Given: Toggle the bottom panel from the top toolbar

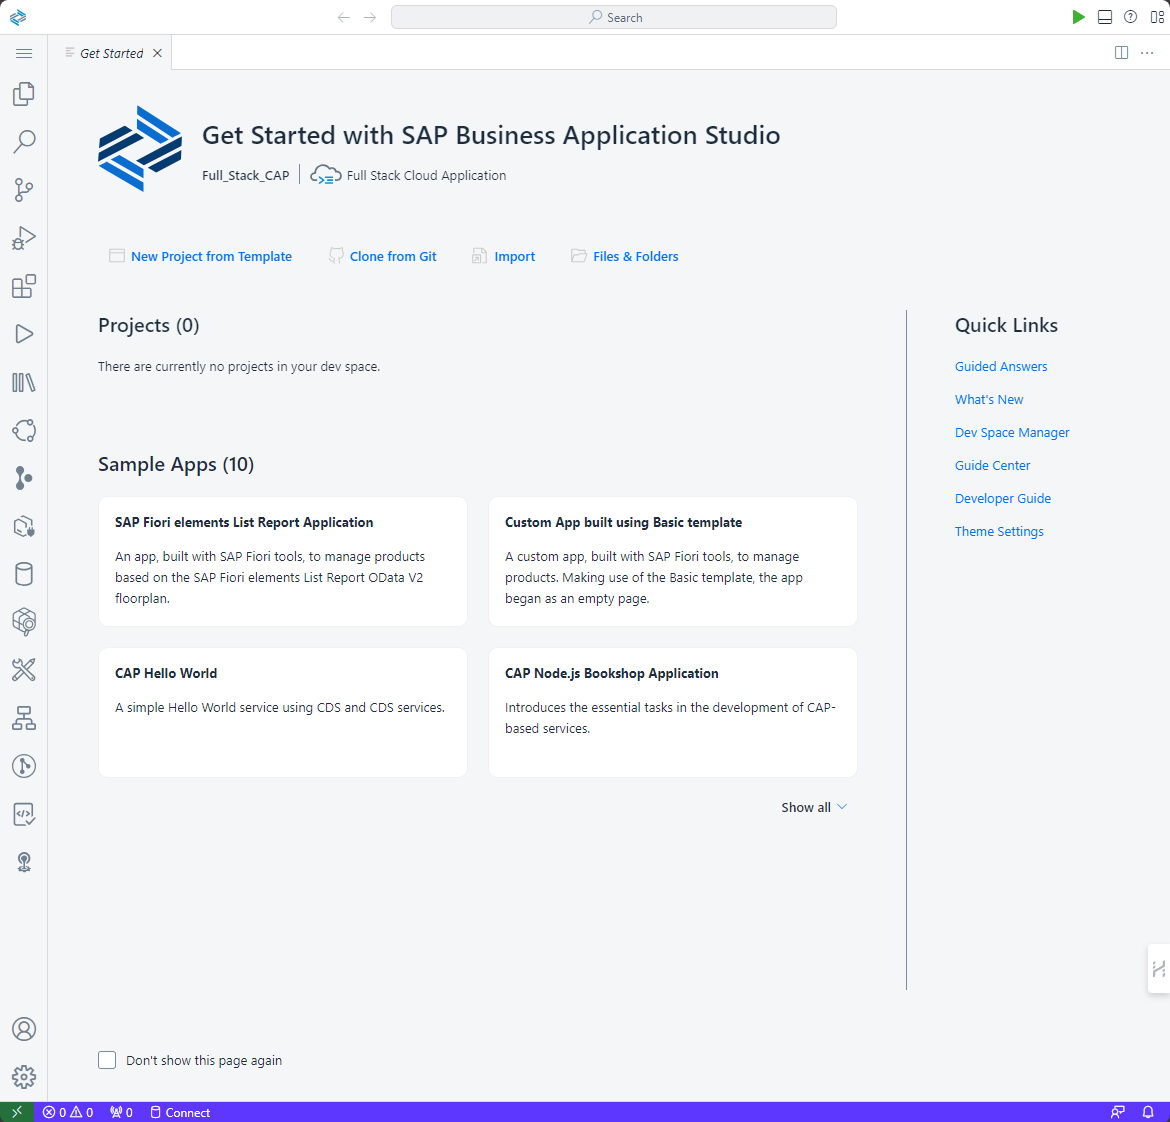Looking at the screenshot, I should (x=1105, y=17).
